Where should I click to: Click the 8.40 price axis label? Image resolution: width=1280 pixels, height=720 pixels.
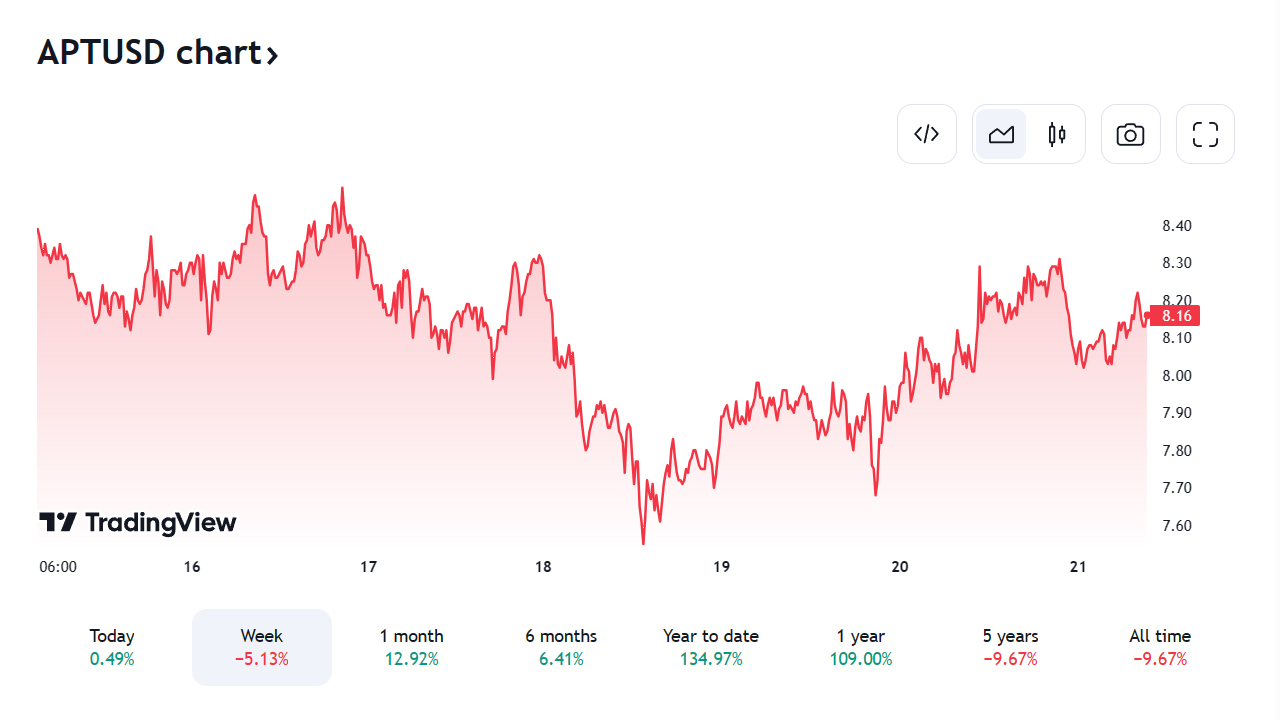(x=1177, y=226)
